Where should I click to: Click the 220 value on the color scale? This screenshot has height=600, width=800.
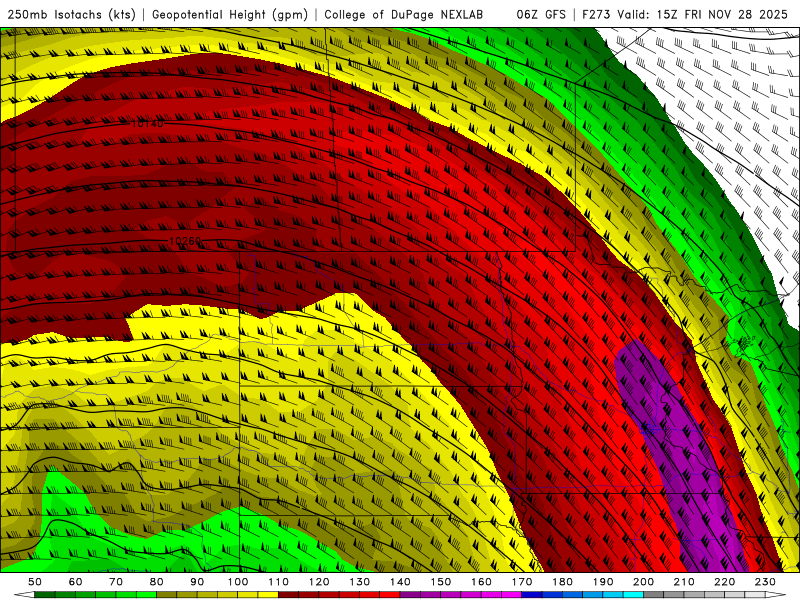point(725,582)
